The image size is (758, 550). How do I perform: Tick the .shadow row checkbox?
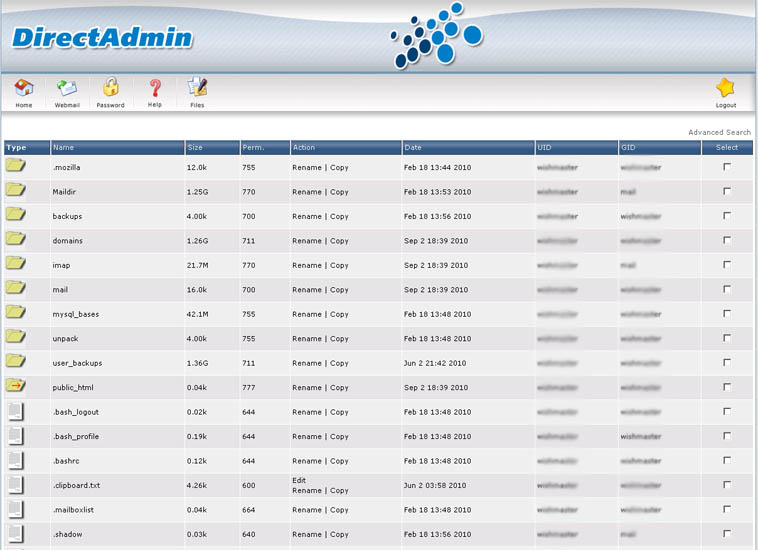tap(727, 534)
